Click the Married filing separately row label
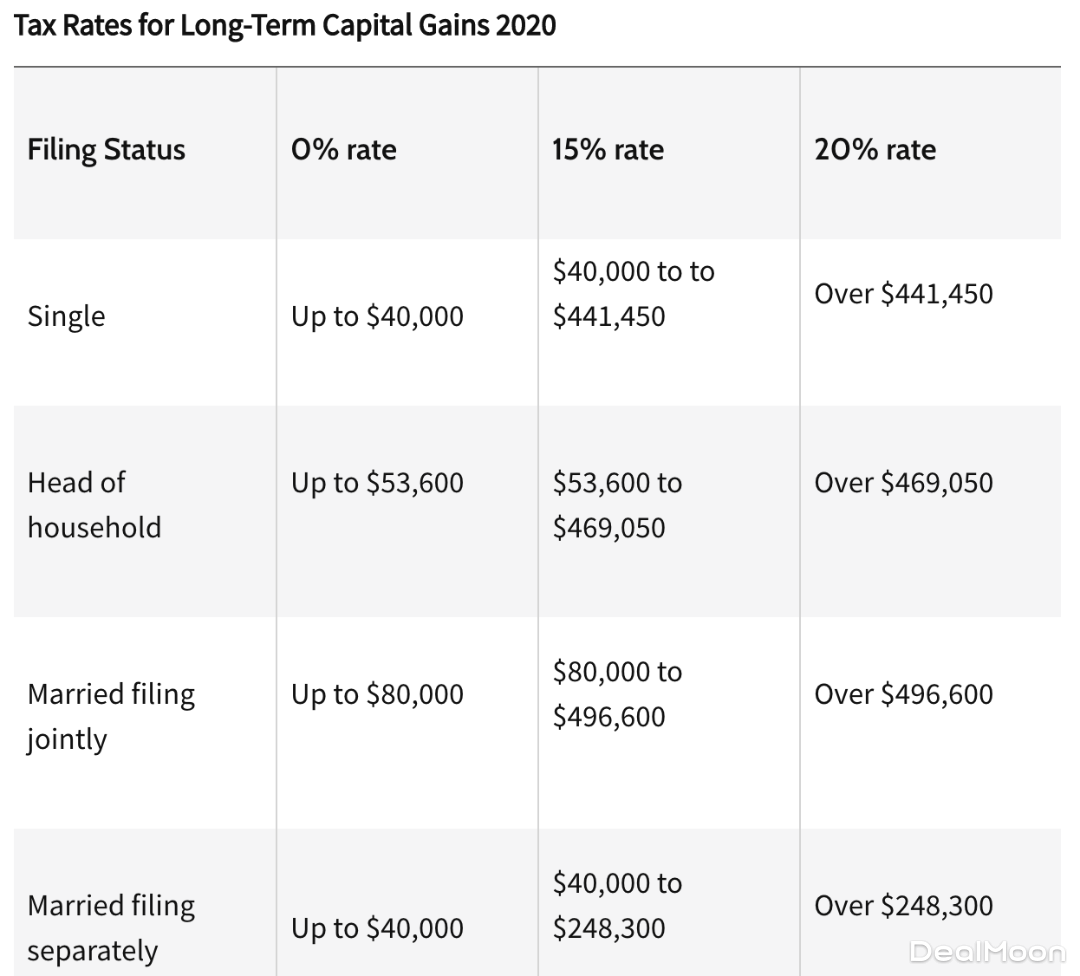Image resolution: width=1080 pixels, height=976 pixels. pyautogui.click(x=110, y=927)
